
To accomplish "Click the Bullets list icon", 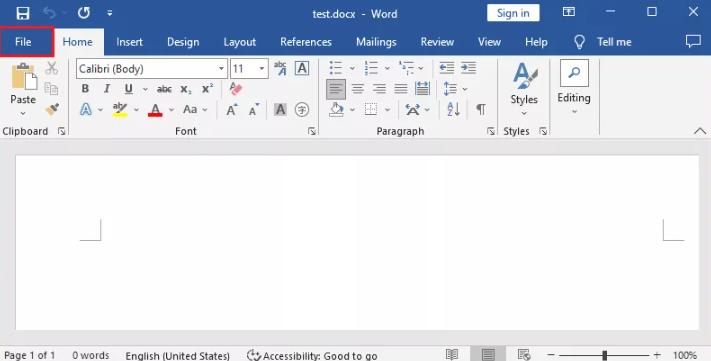I will 336,68.
